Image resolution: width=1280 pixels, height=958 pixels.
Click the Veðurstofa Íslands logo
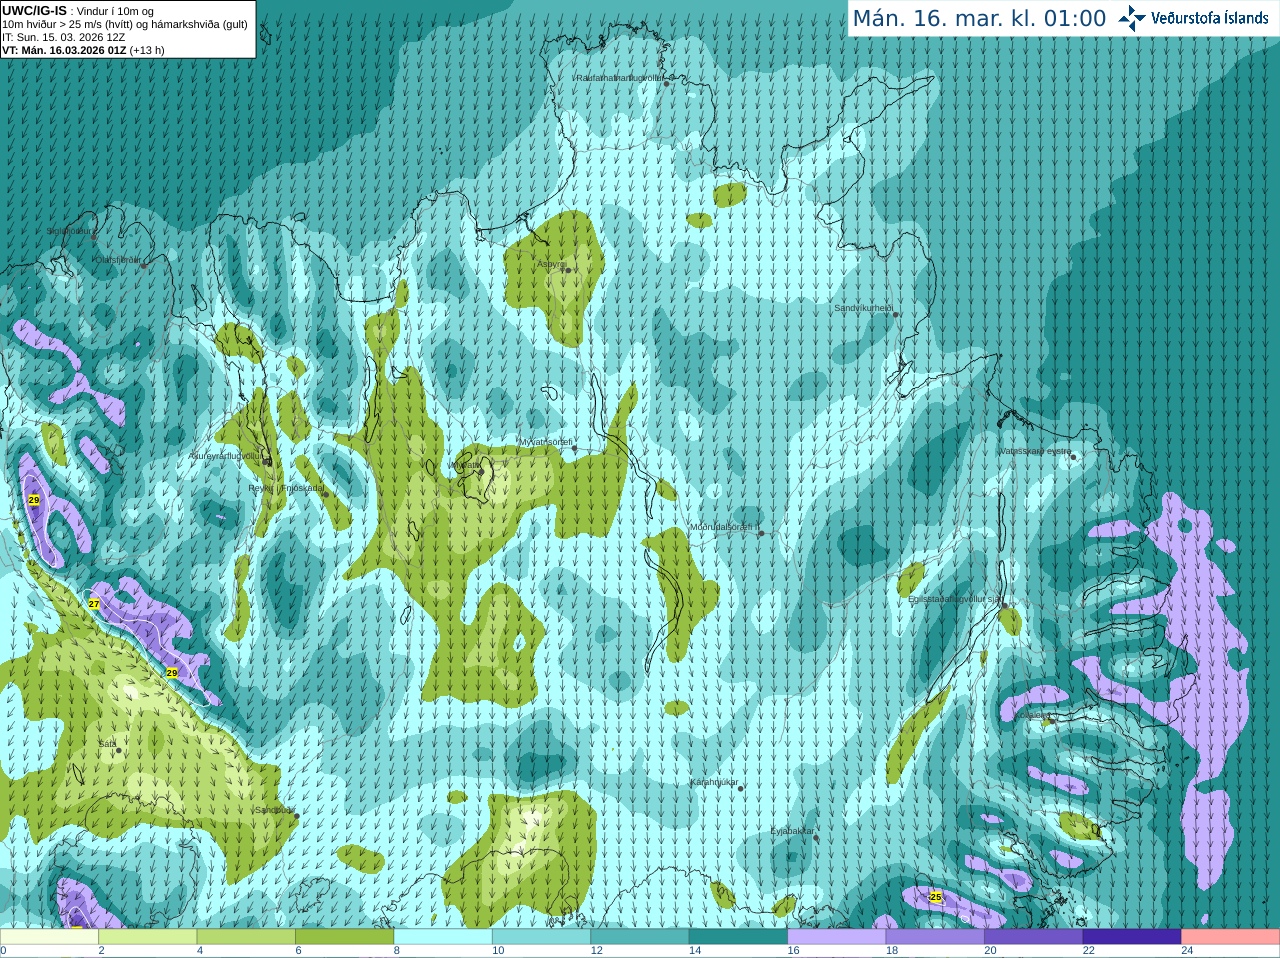pyautogui.click(x=1193, y=18)
